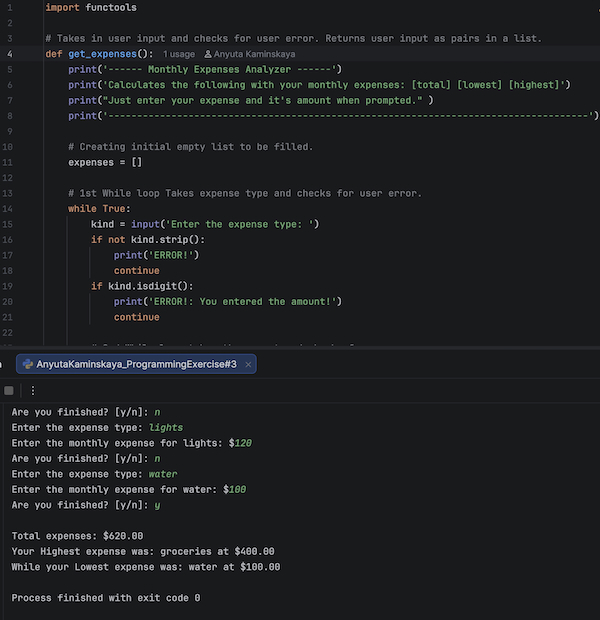Click the 'Calculates the following' print line
600x620 pixels.
tap(319, 85)
